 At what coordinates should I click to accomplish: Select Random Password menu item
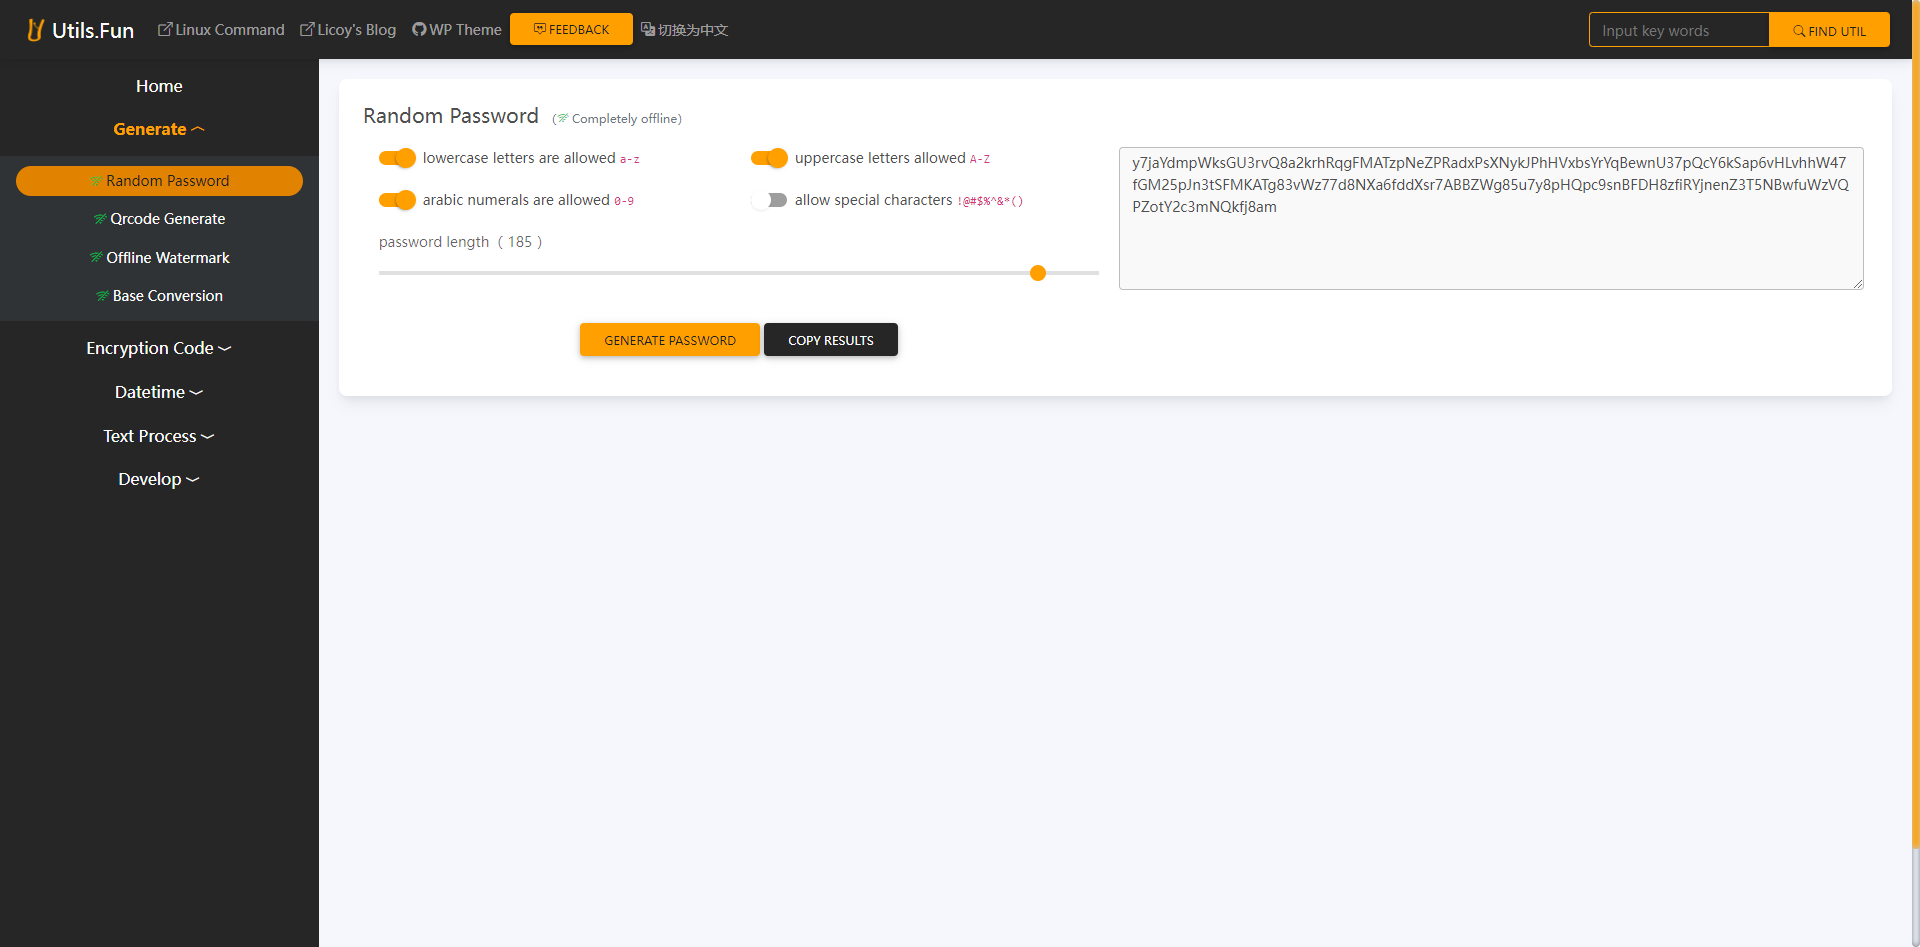(x=159, y=181)
